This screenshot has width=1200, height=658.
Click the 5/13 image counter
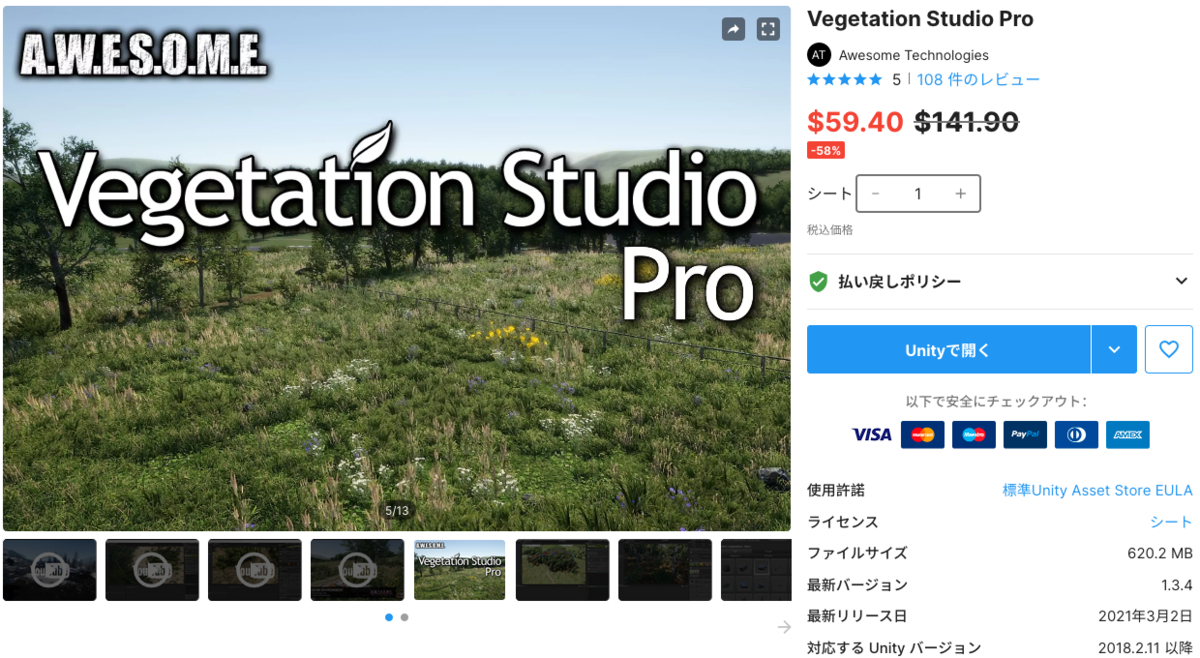tap(397, 511)
